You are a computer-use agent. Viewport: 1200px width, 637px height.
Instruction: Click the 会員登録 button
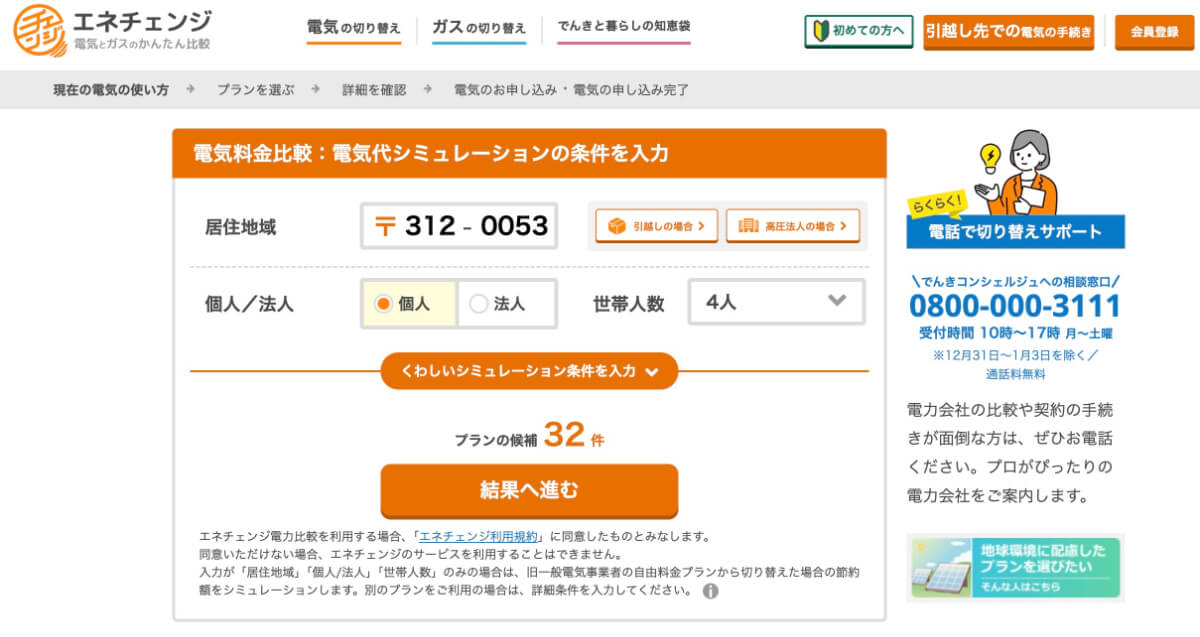1154,32
